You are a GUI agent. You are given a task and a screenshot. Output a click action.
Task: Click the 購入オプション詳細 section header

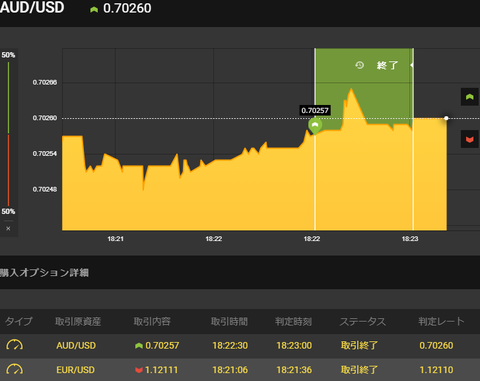pos(44,273)
